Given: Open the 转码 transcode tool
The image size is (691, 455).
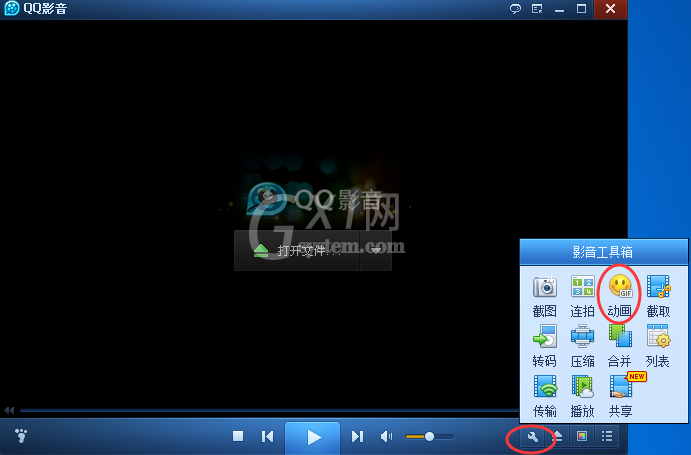Looking at the screenshot, I should tap(545, 346).
